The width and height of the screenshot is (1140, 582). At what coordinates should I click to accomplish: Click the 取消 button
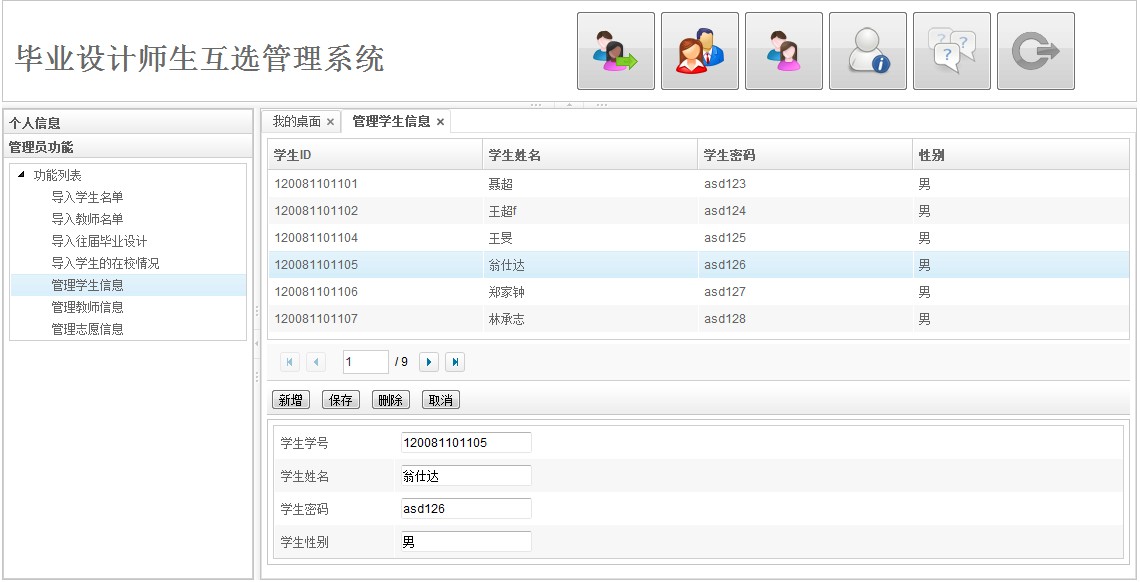click(441, 400)
